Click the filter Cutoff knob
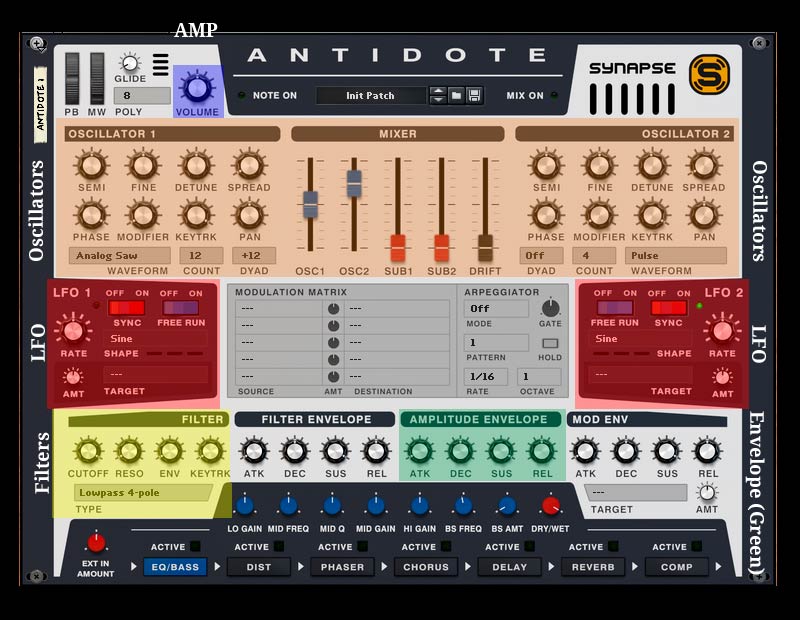800x620 pixels. 88,452
